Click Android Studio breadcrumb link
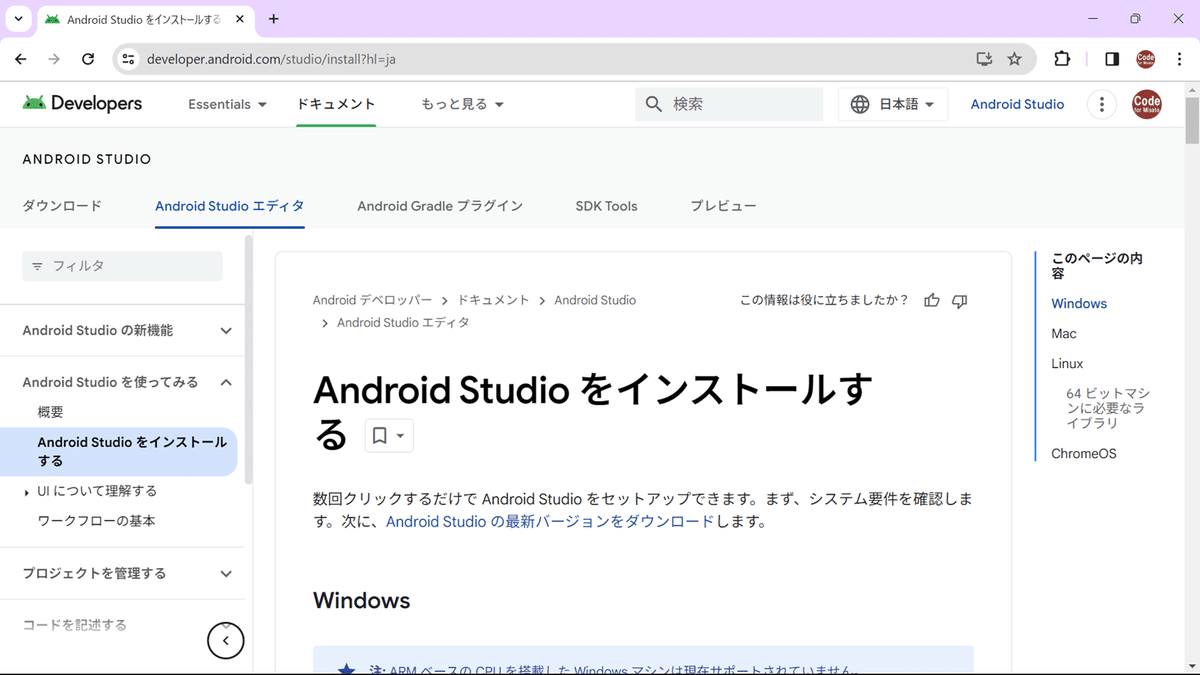The height and width of the screenshot is (675, 1200). [x=595, y=300]
